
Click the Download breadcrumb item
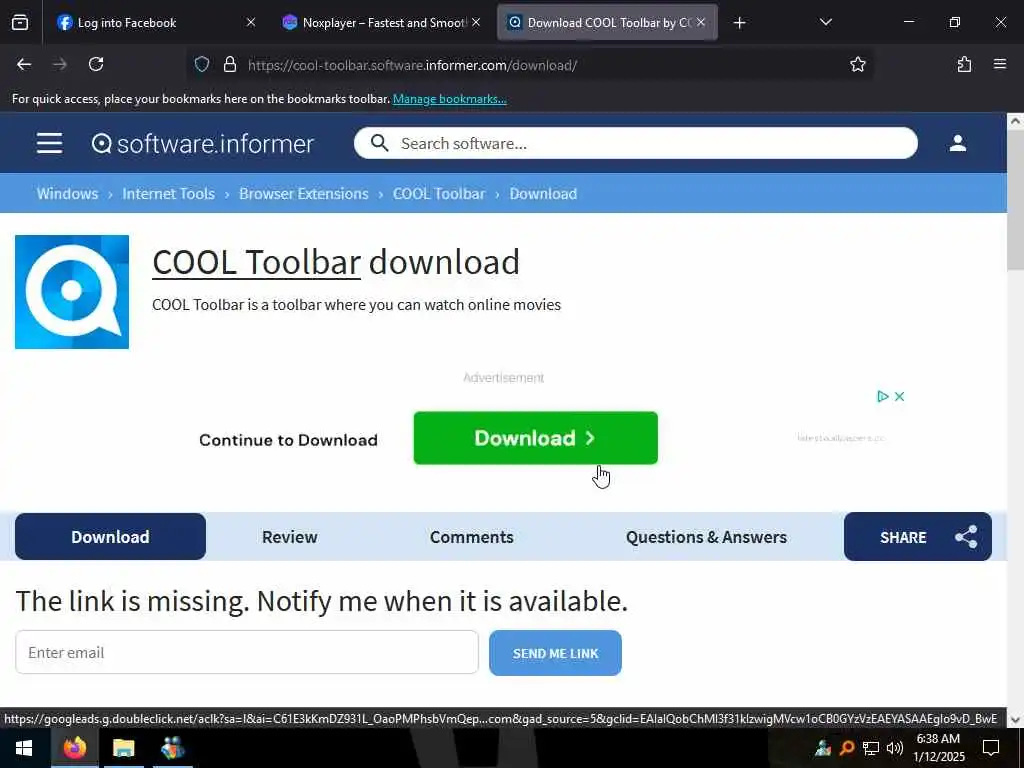point(543,194)
